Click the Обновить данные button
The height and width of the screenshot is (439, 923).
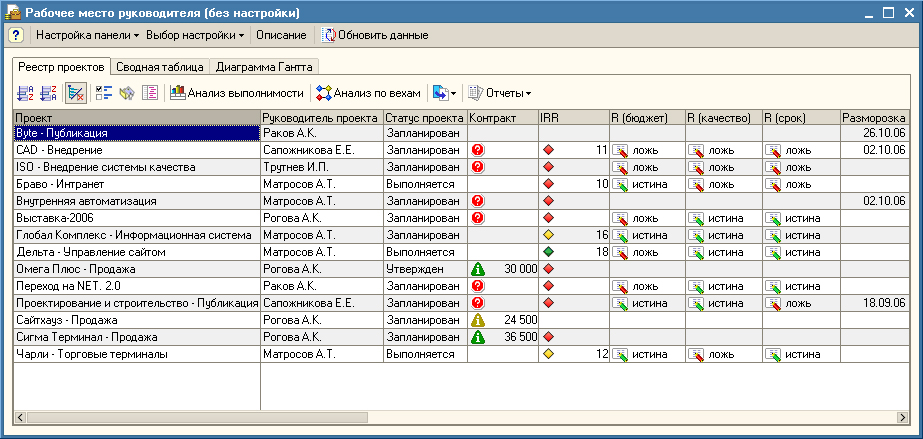click(375, 35)
